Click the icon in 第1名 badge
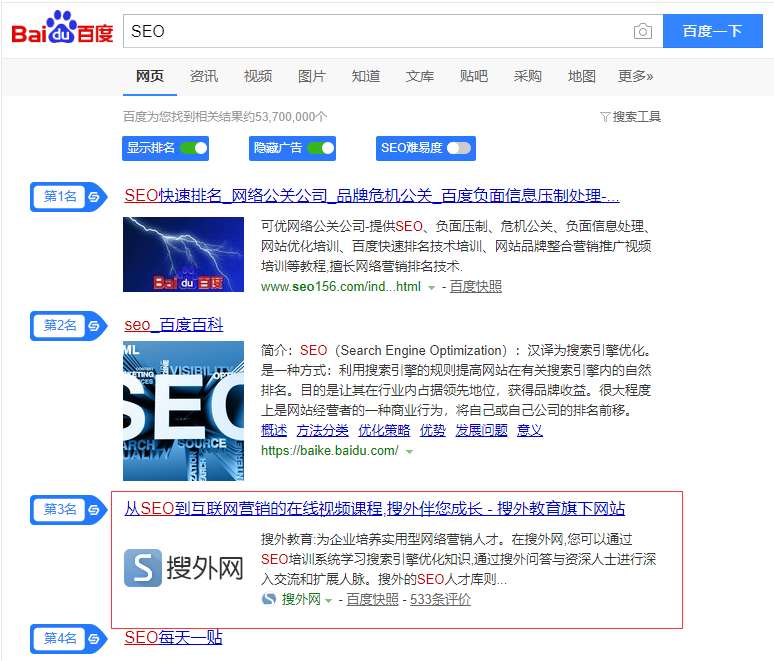The image size is (774, 661). 94,197
